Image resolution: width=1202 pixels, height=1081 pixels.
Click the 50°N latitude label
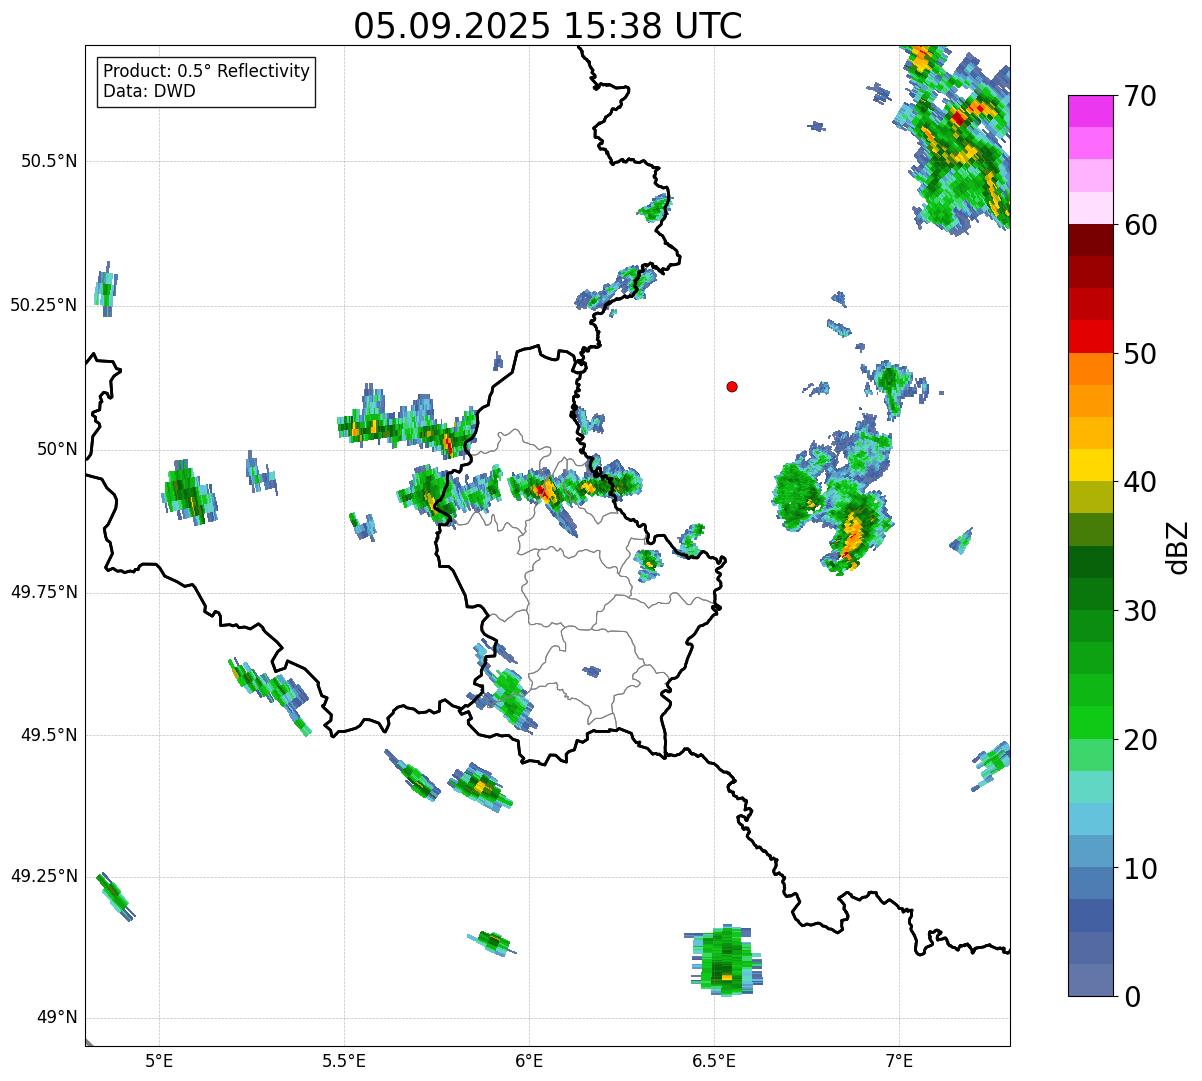point(58,449)
